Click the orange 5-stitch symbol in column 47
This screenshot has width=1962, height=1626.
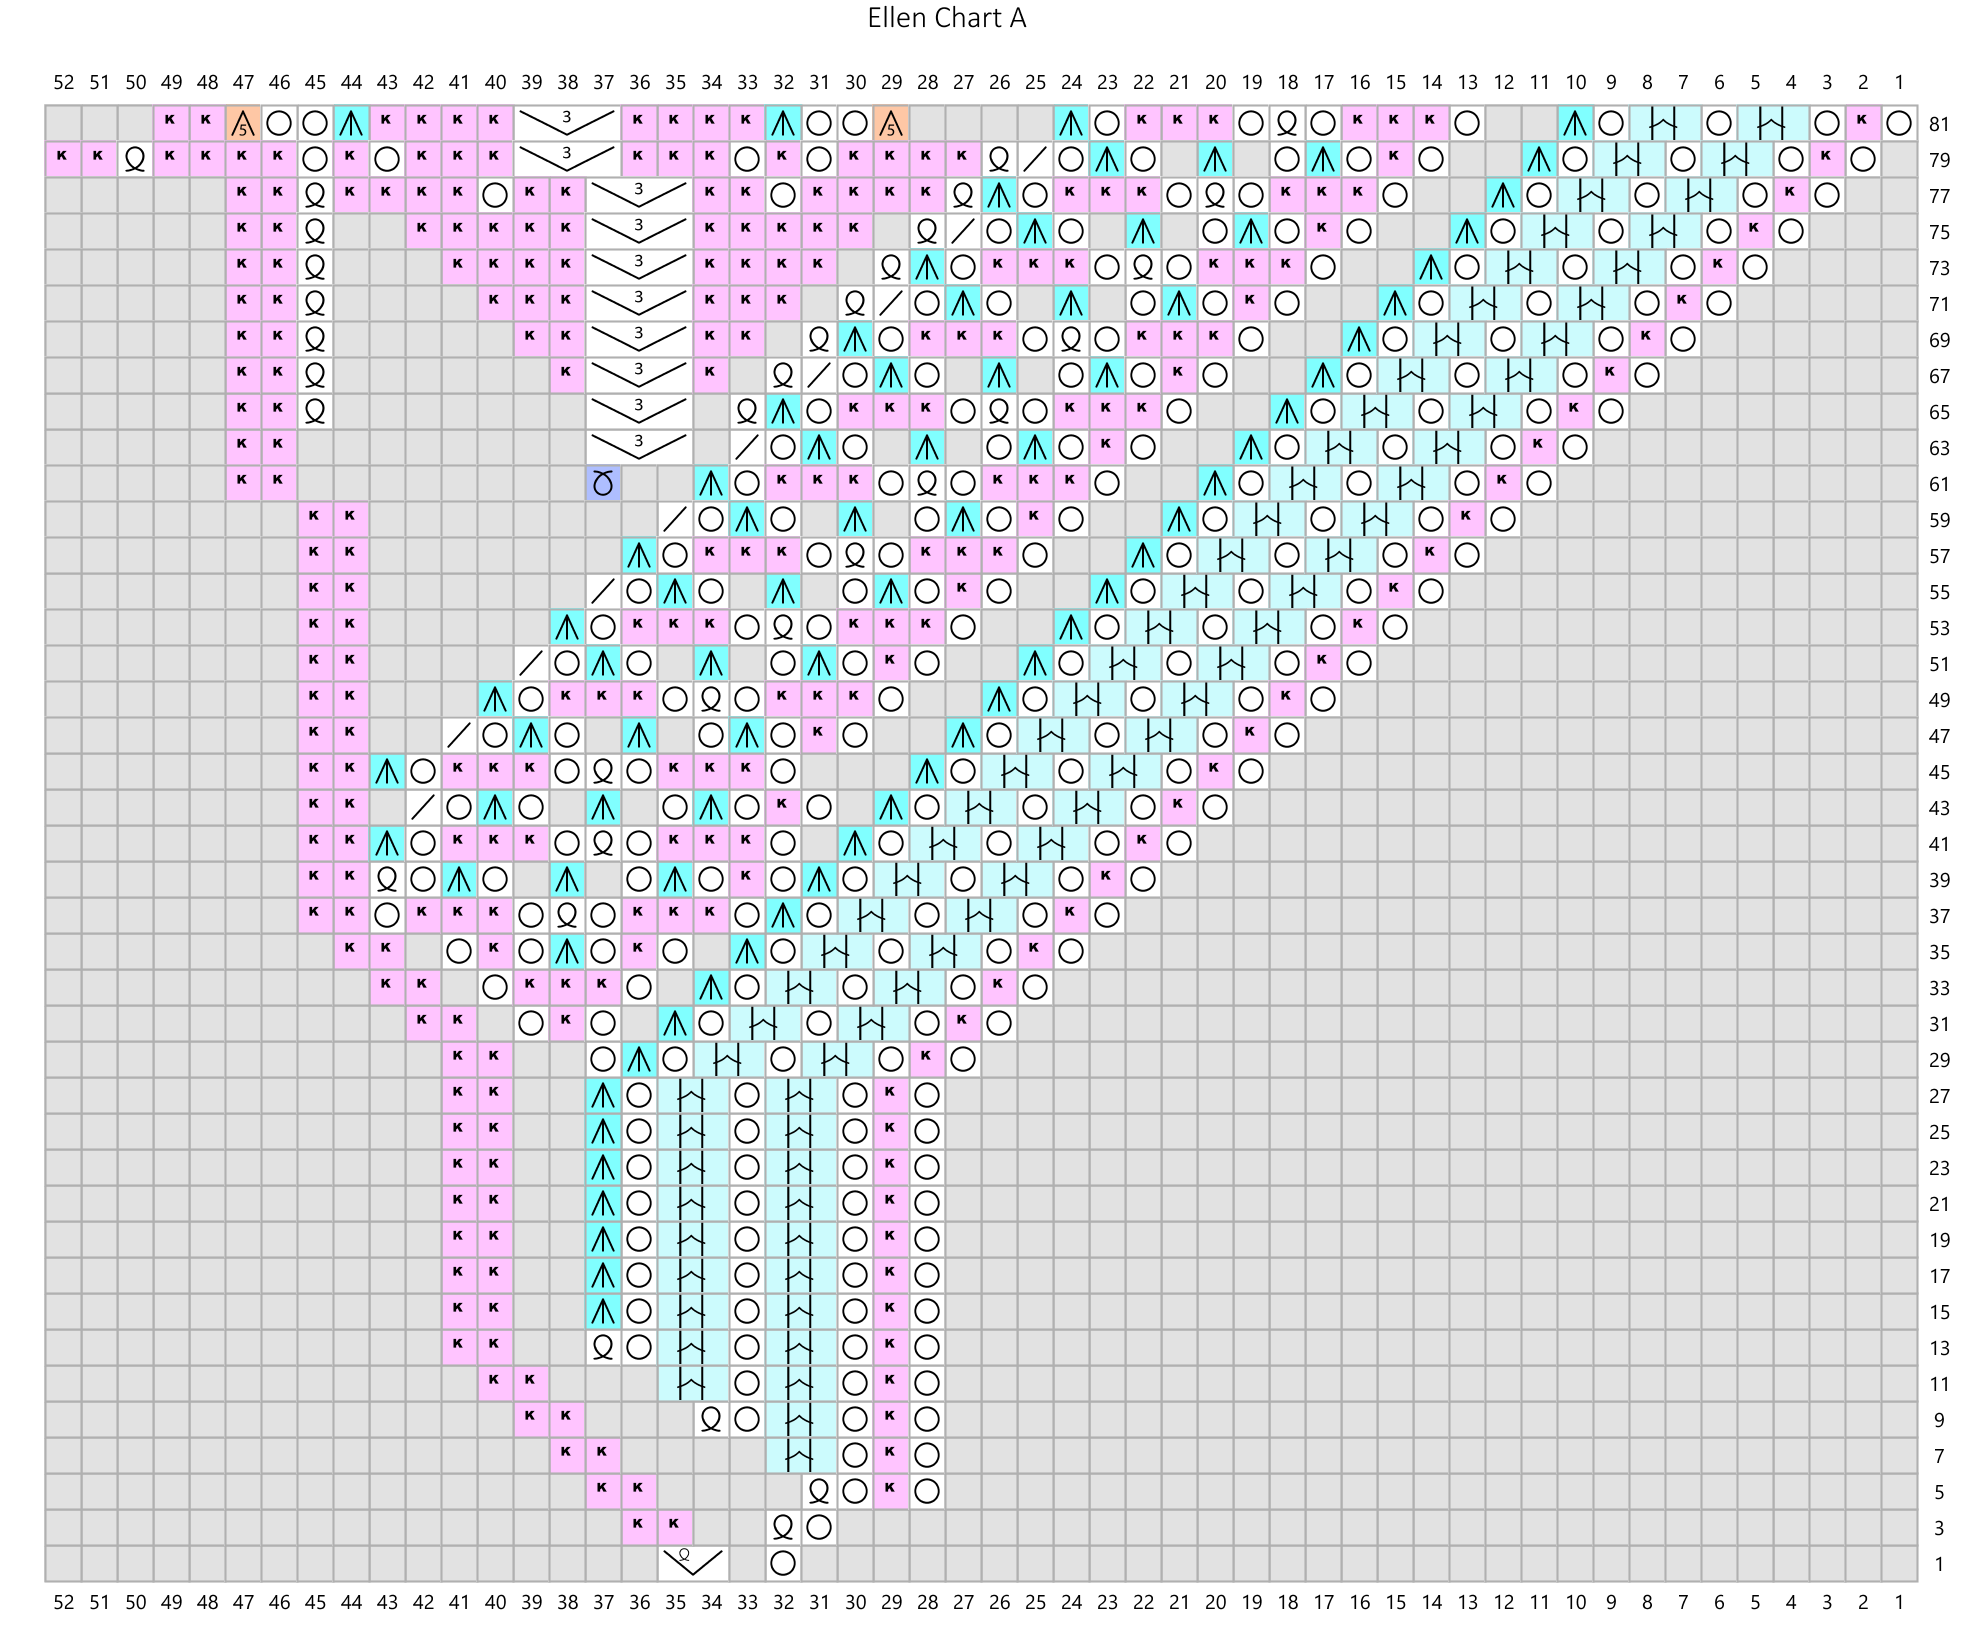[243, 123]
